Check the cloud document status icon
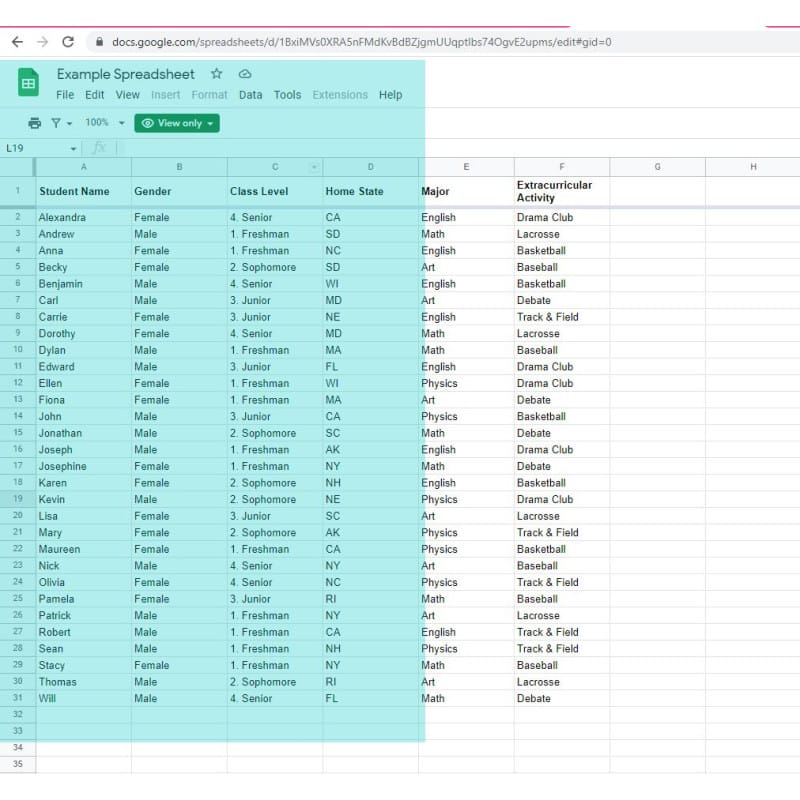Image resolution: width=800 pixels, height=800 pixels. [245, 74]
